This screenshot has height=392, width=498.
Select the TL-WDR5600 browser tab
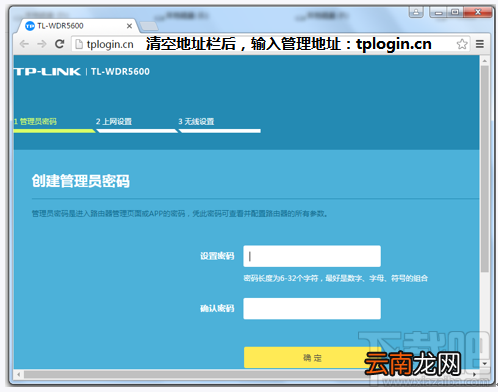[x=77, y=26]
